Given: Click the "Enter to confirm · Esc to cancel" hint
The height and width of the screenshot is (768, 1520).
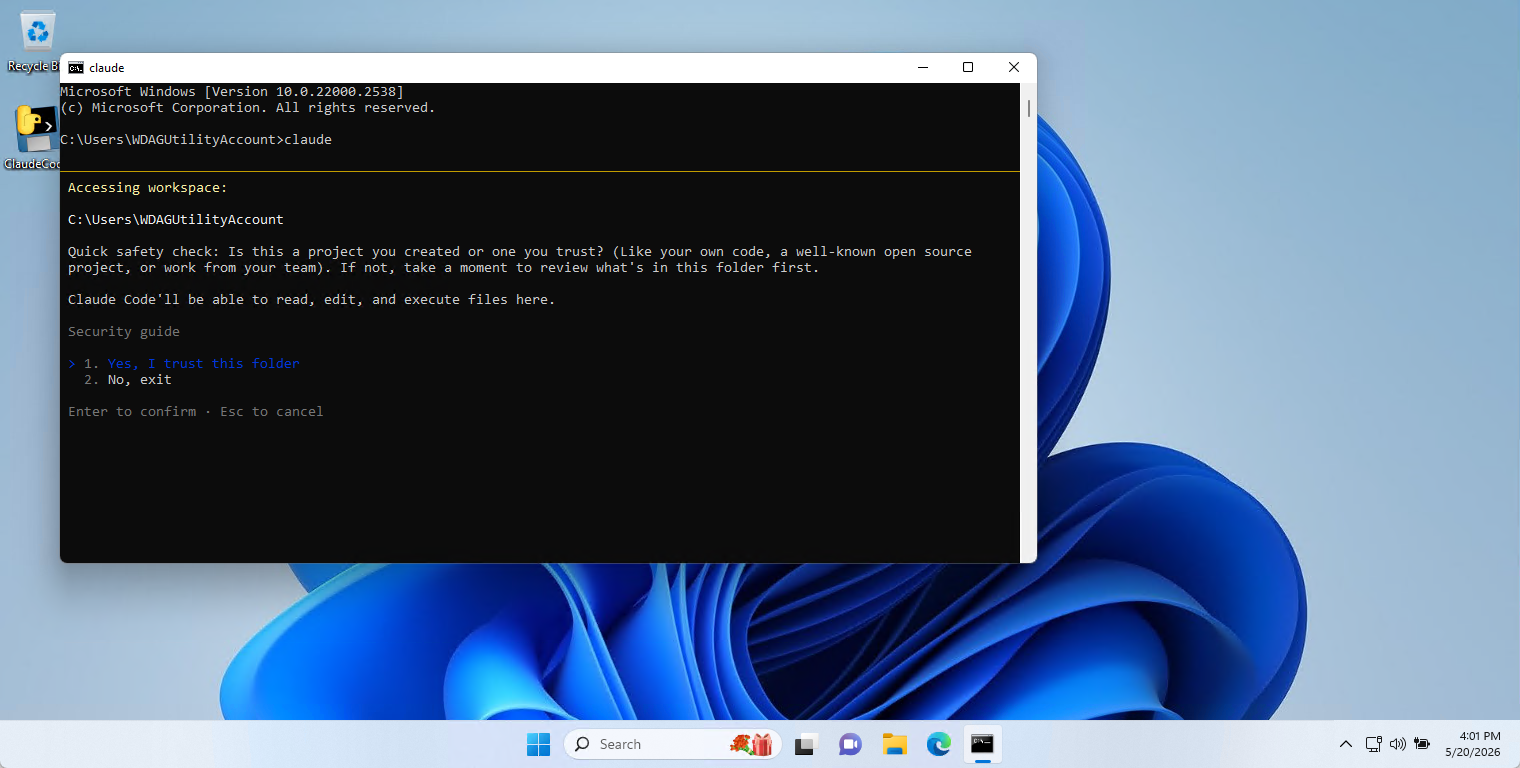Looking at the screenshot, I should point(196,412).
